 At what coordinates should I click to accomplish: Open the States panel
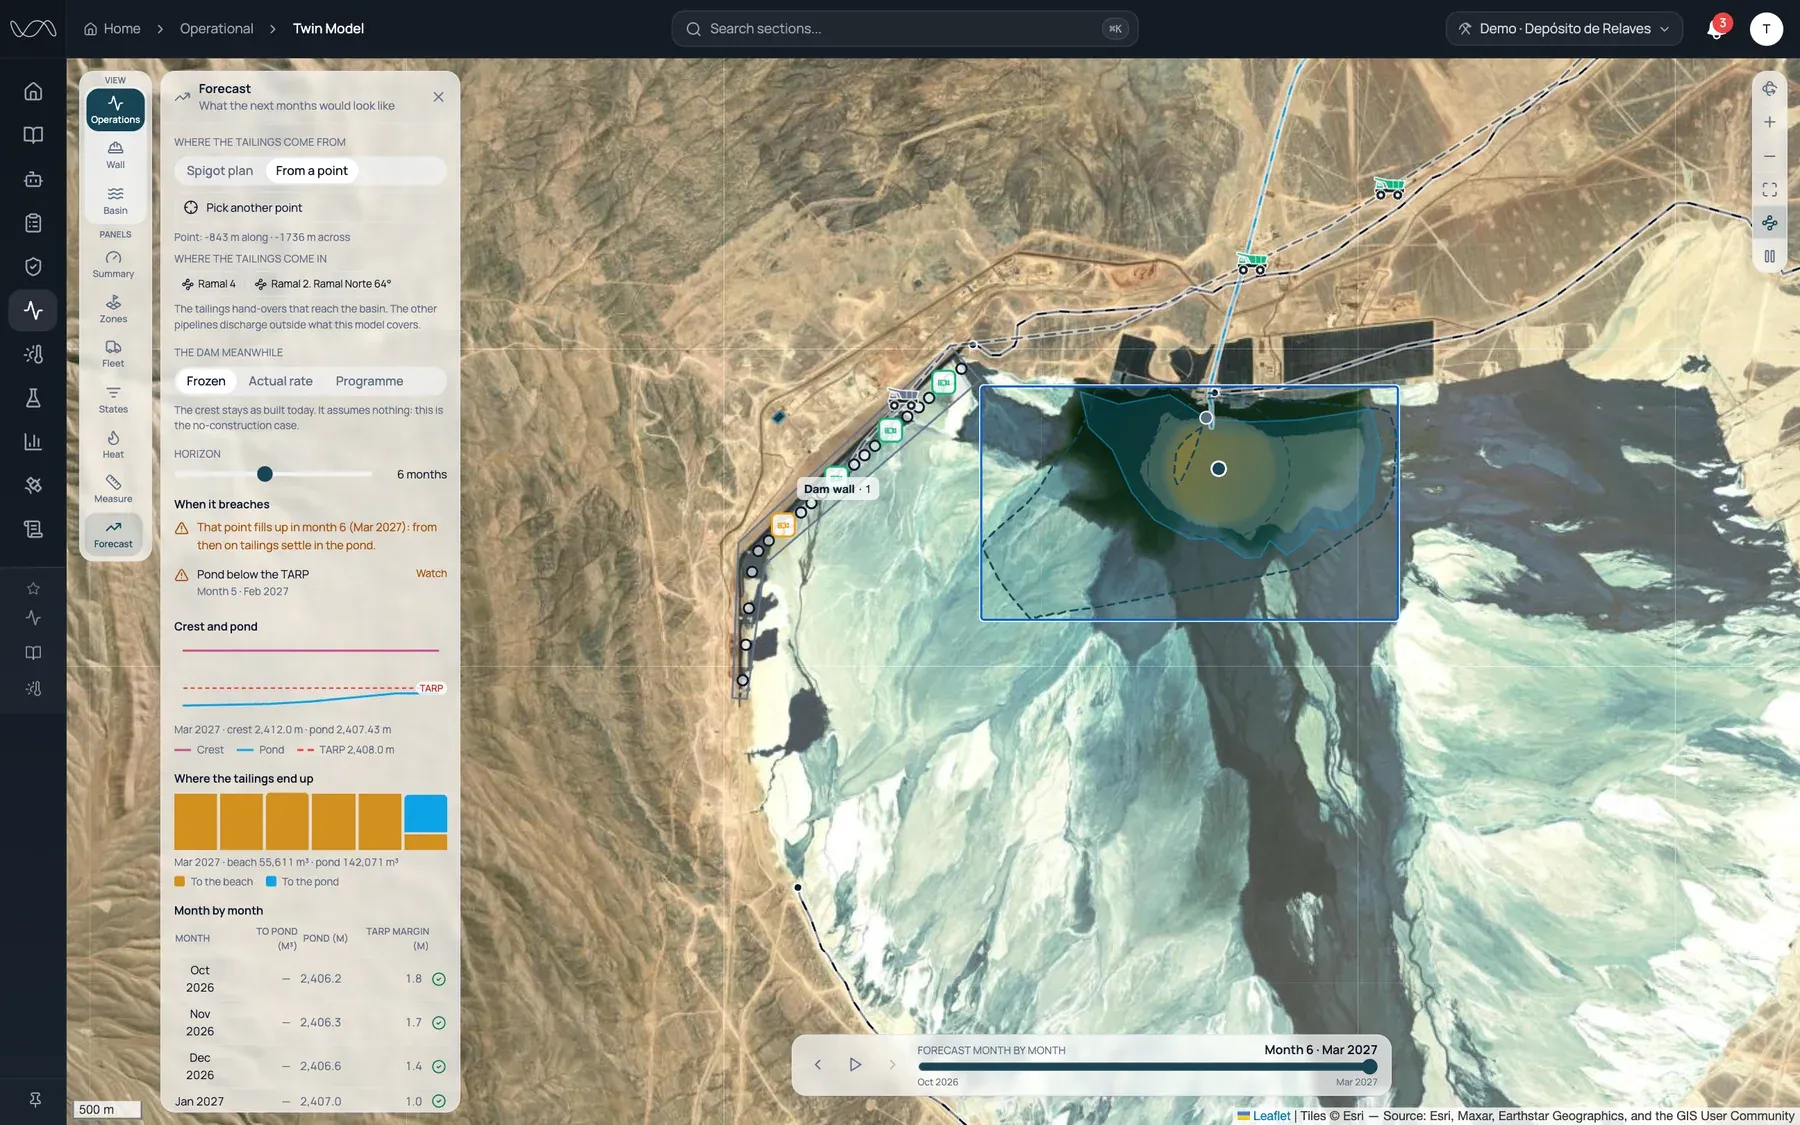[113, 399]
